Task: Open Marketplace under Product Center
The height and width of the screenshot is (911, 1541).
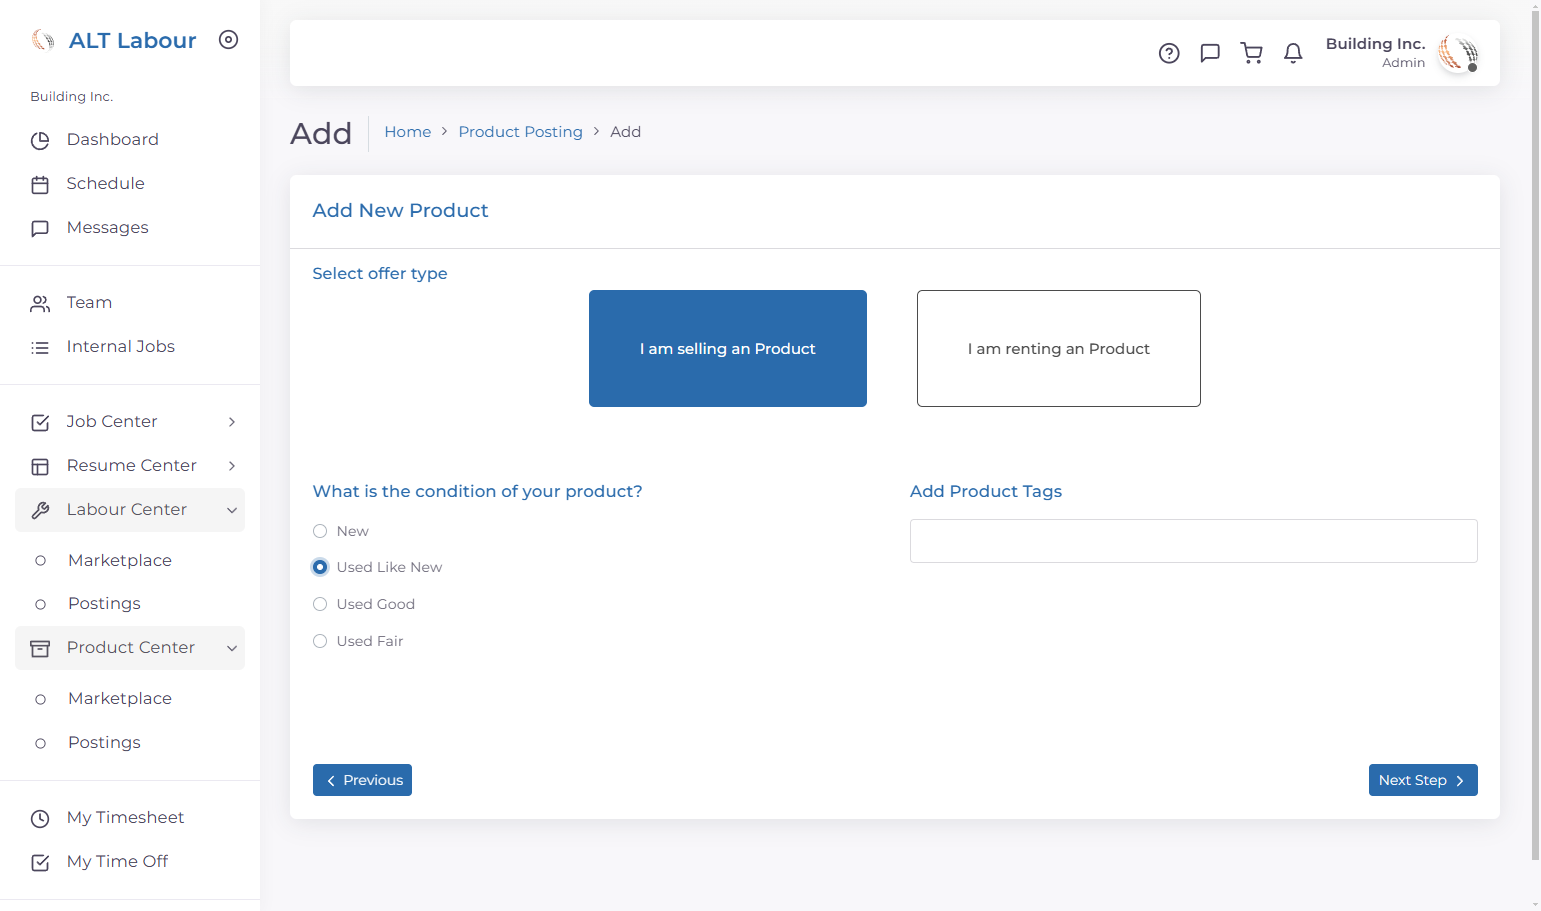Action: tap(120, 698)
